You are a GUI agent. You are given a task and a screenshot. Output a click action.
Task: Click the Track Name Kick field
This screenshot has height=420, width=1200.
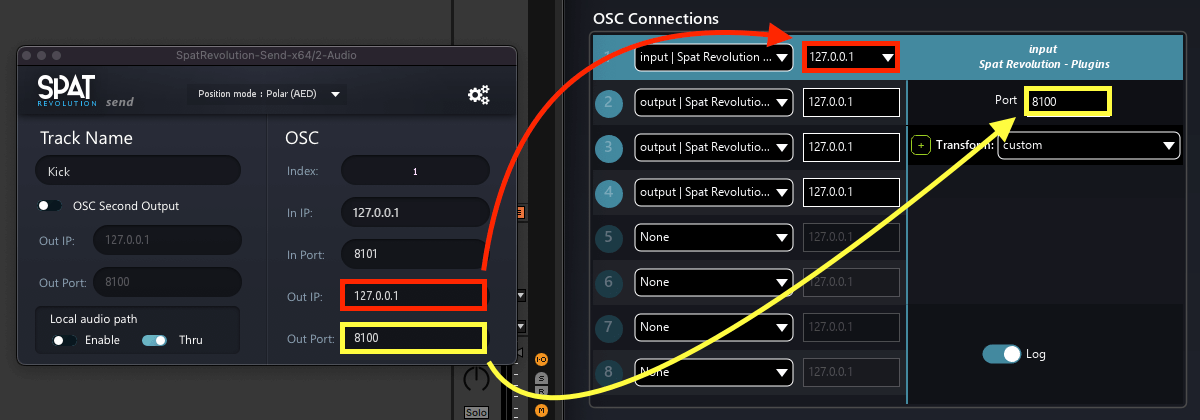(x=138, y=171)
